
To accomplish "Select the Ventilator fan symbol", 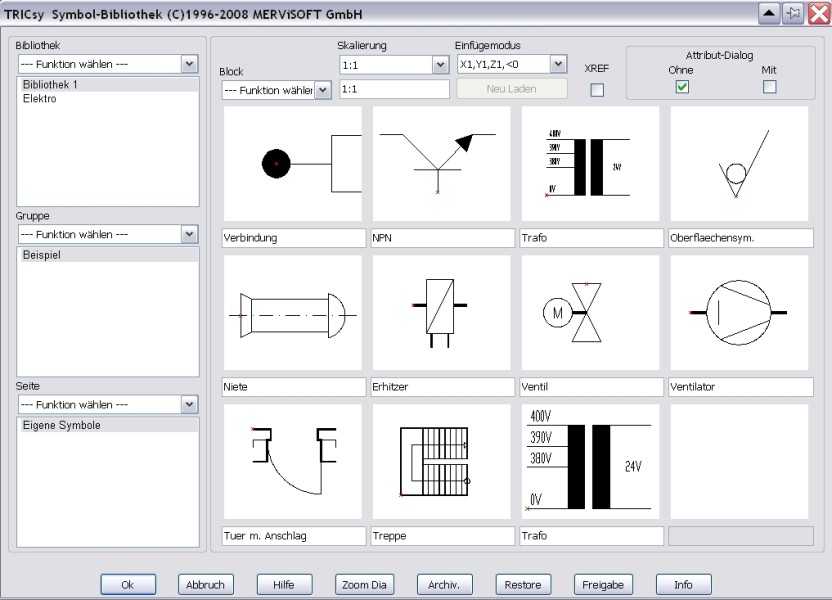I will [x=739, y=312].
